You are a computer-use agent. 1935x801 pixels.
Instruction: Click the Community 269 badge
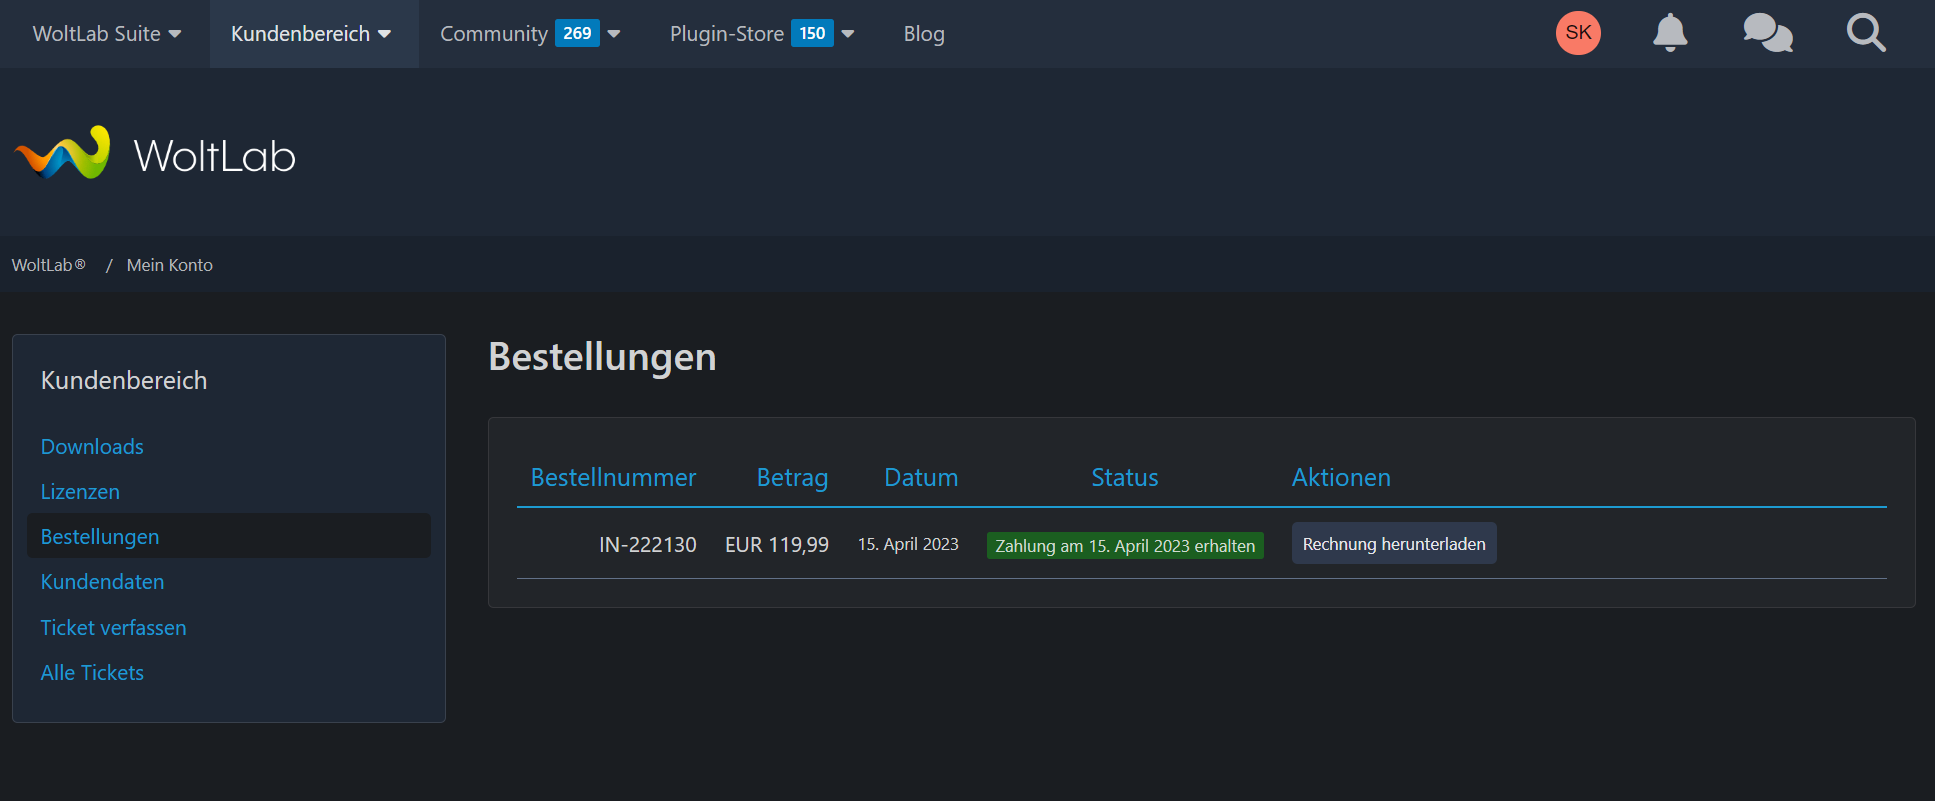click(577, 33)
